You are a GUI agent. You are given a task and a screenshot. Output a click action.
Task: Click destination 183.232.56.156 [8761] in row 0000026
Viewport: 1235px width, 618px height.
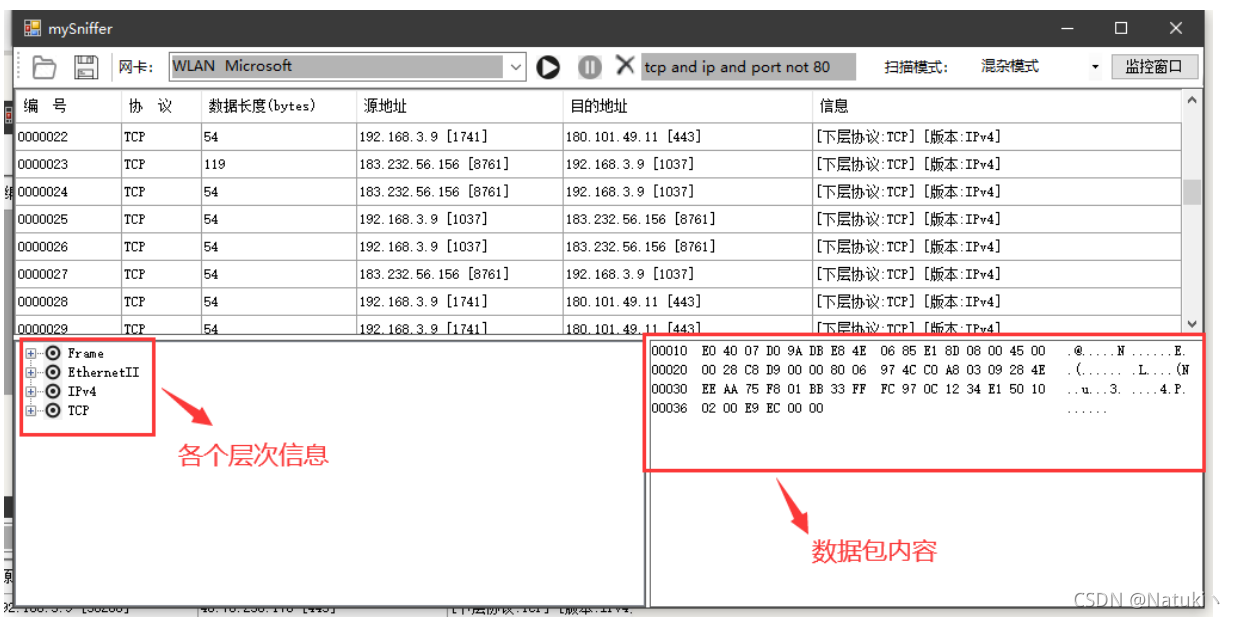click(x=687, y=247)
